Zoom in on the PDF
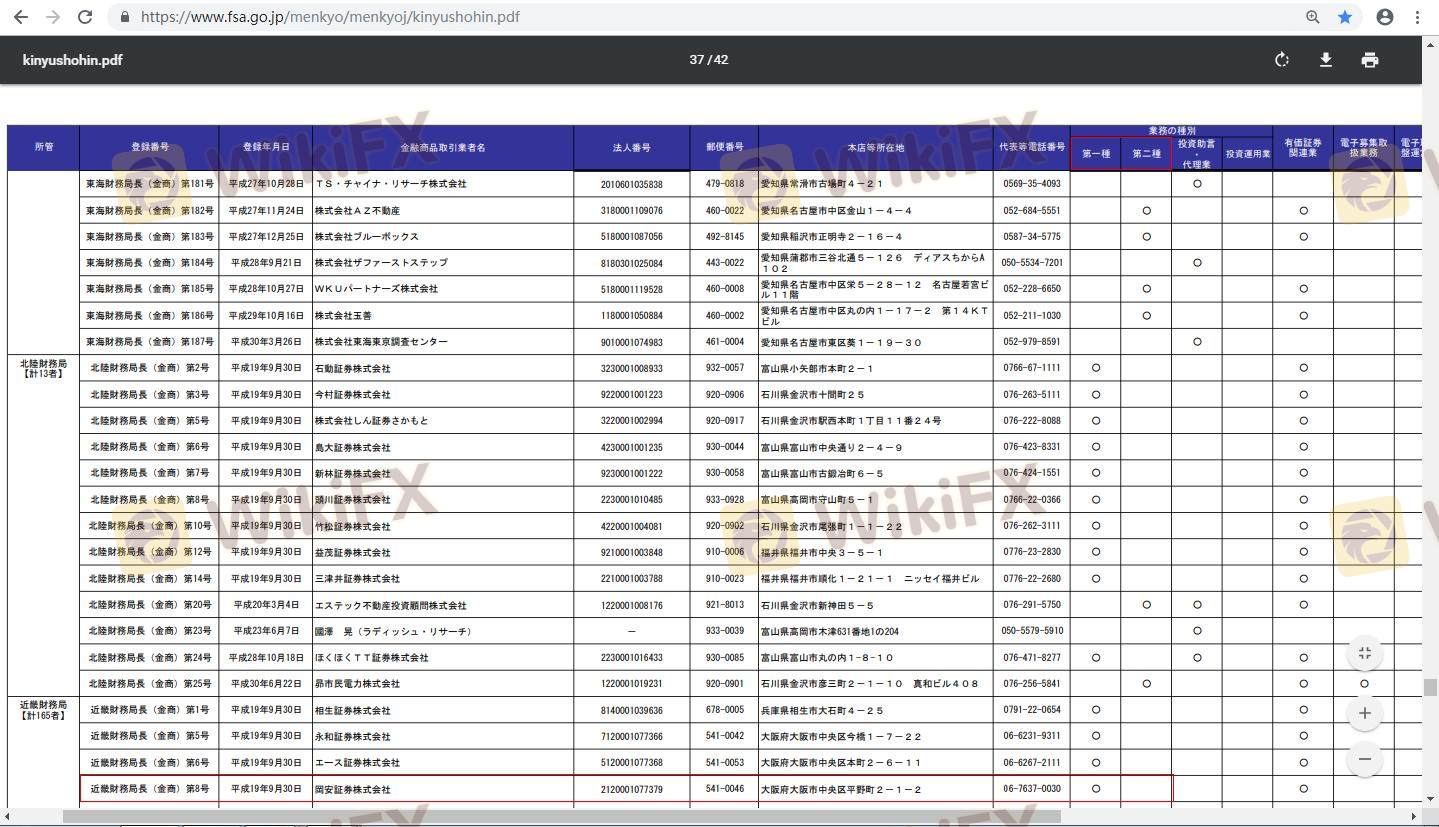This screenshot has width=1439, height=827. pyautogui.click(x=1365, y=713)
